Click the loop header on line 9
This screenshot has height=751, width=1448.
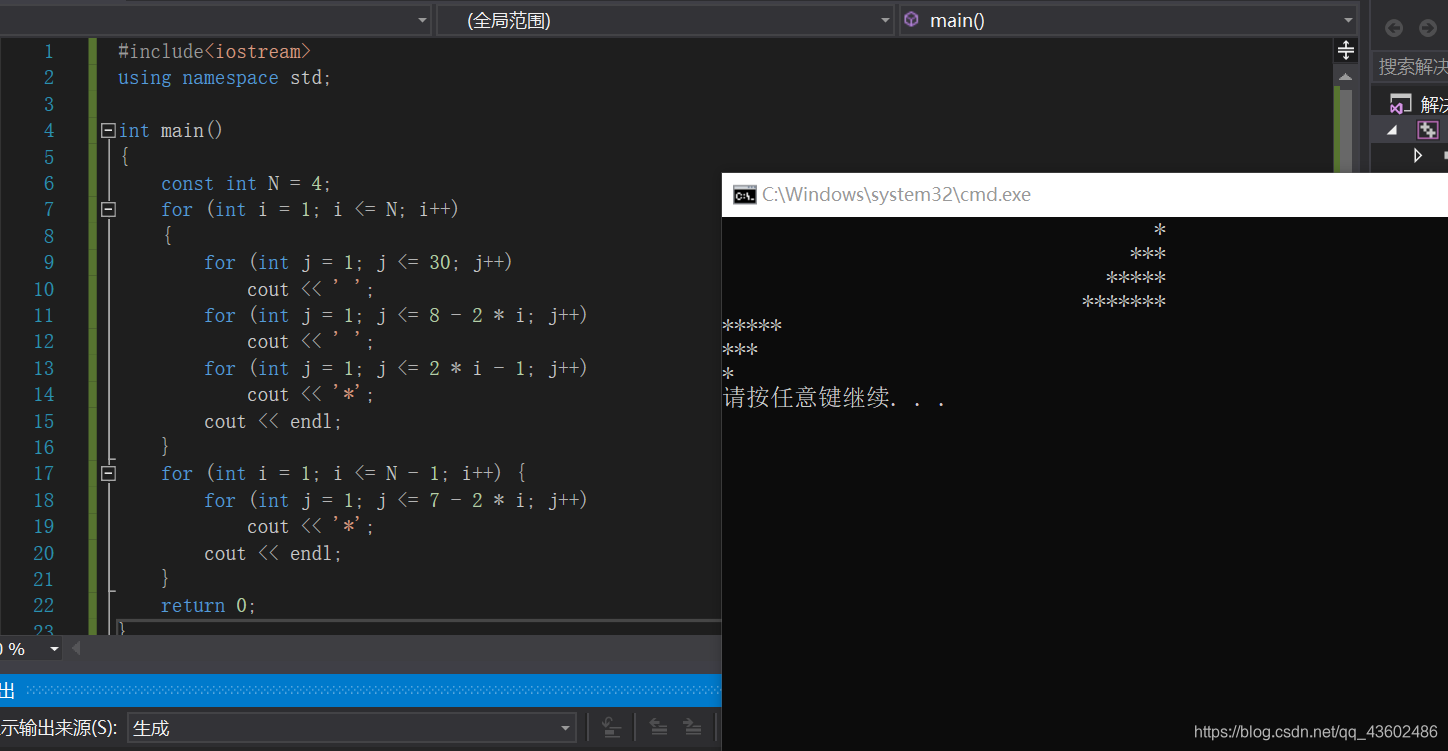pyautogui.click(x=358, y=262)
